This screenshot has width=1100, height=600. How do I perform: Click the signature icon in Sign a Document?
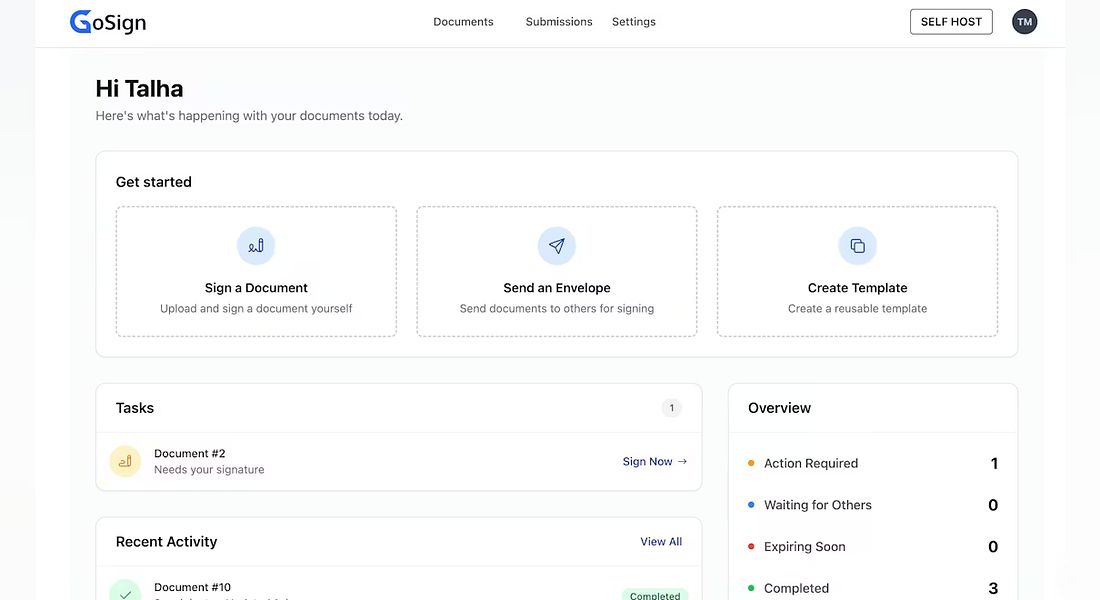tap(256, 246)
